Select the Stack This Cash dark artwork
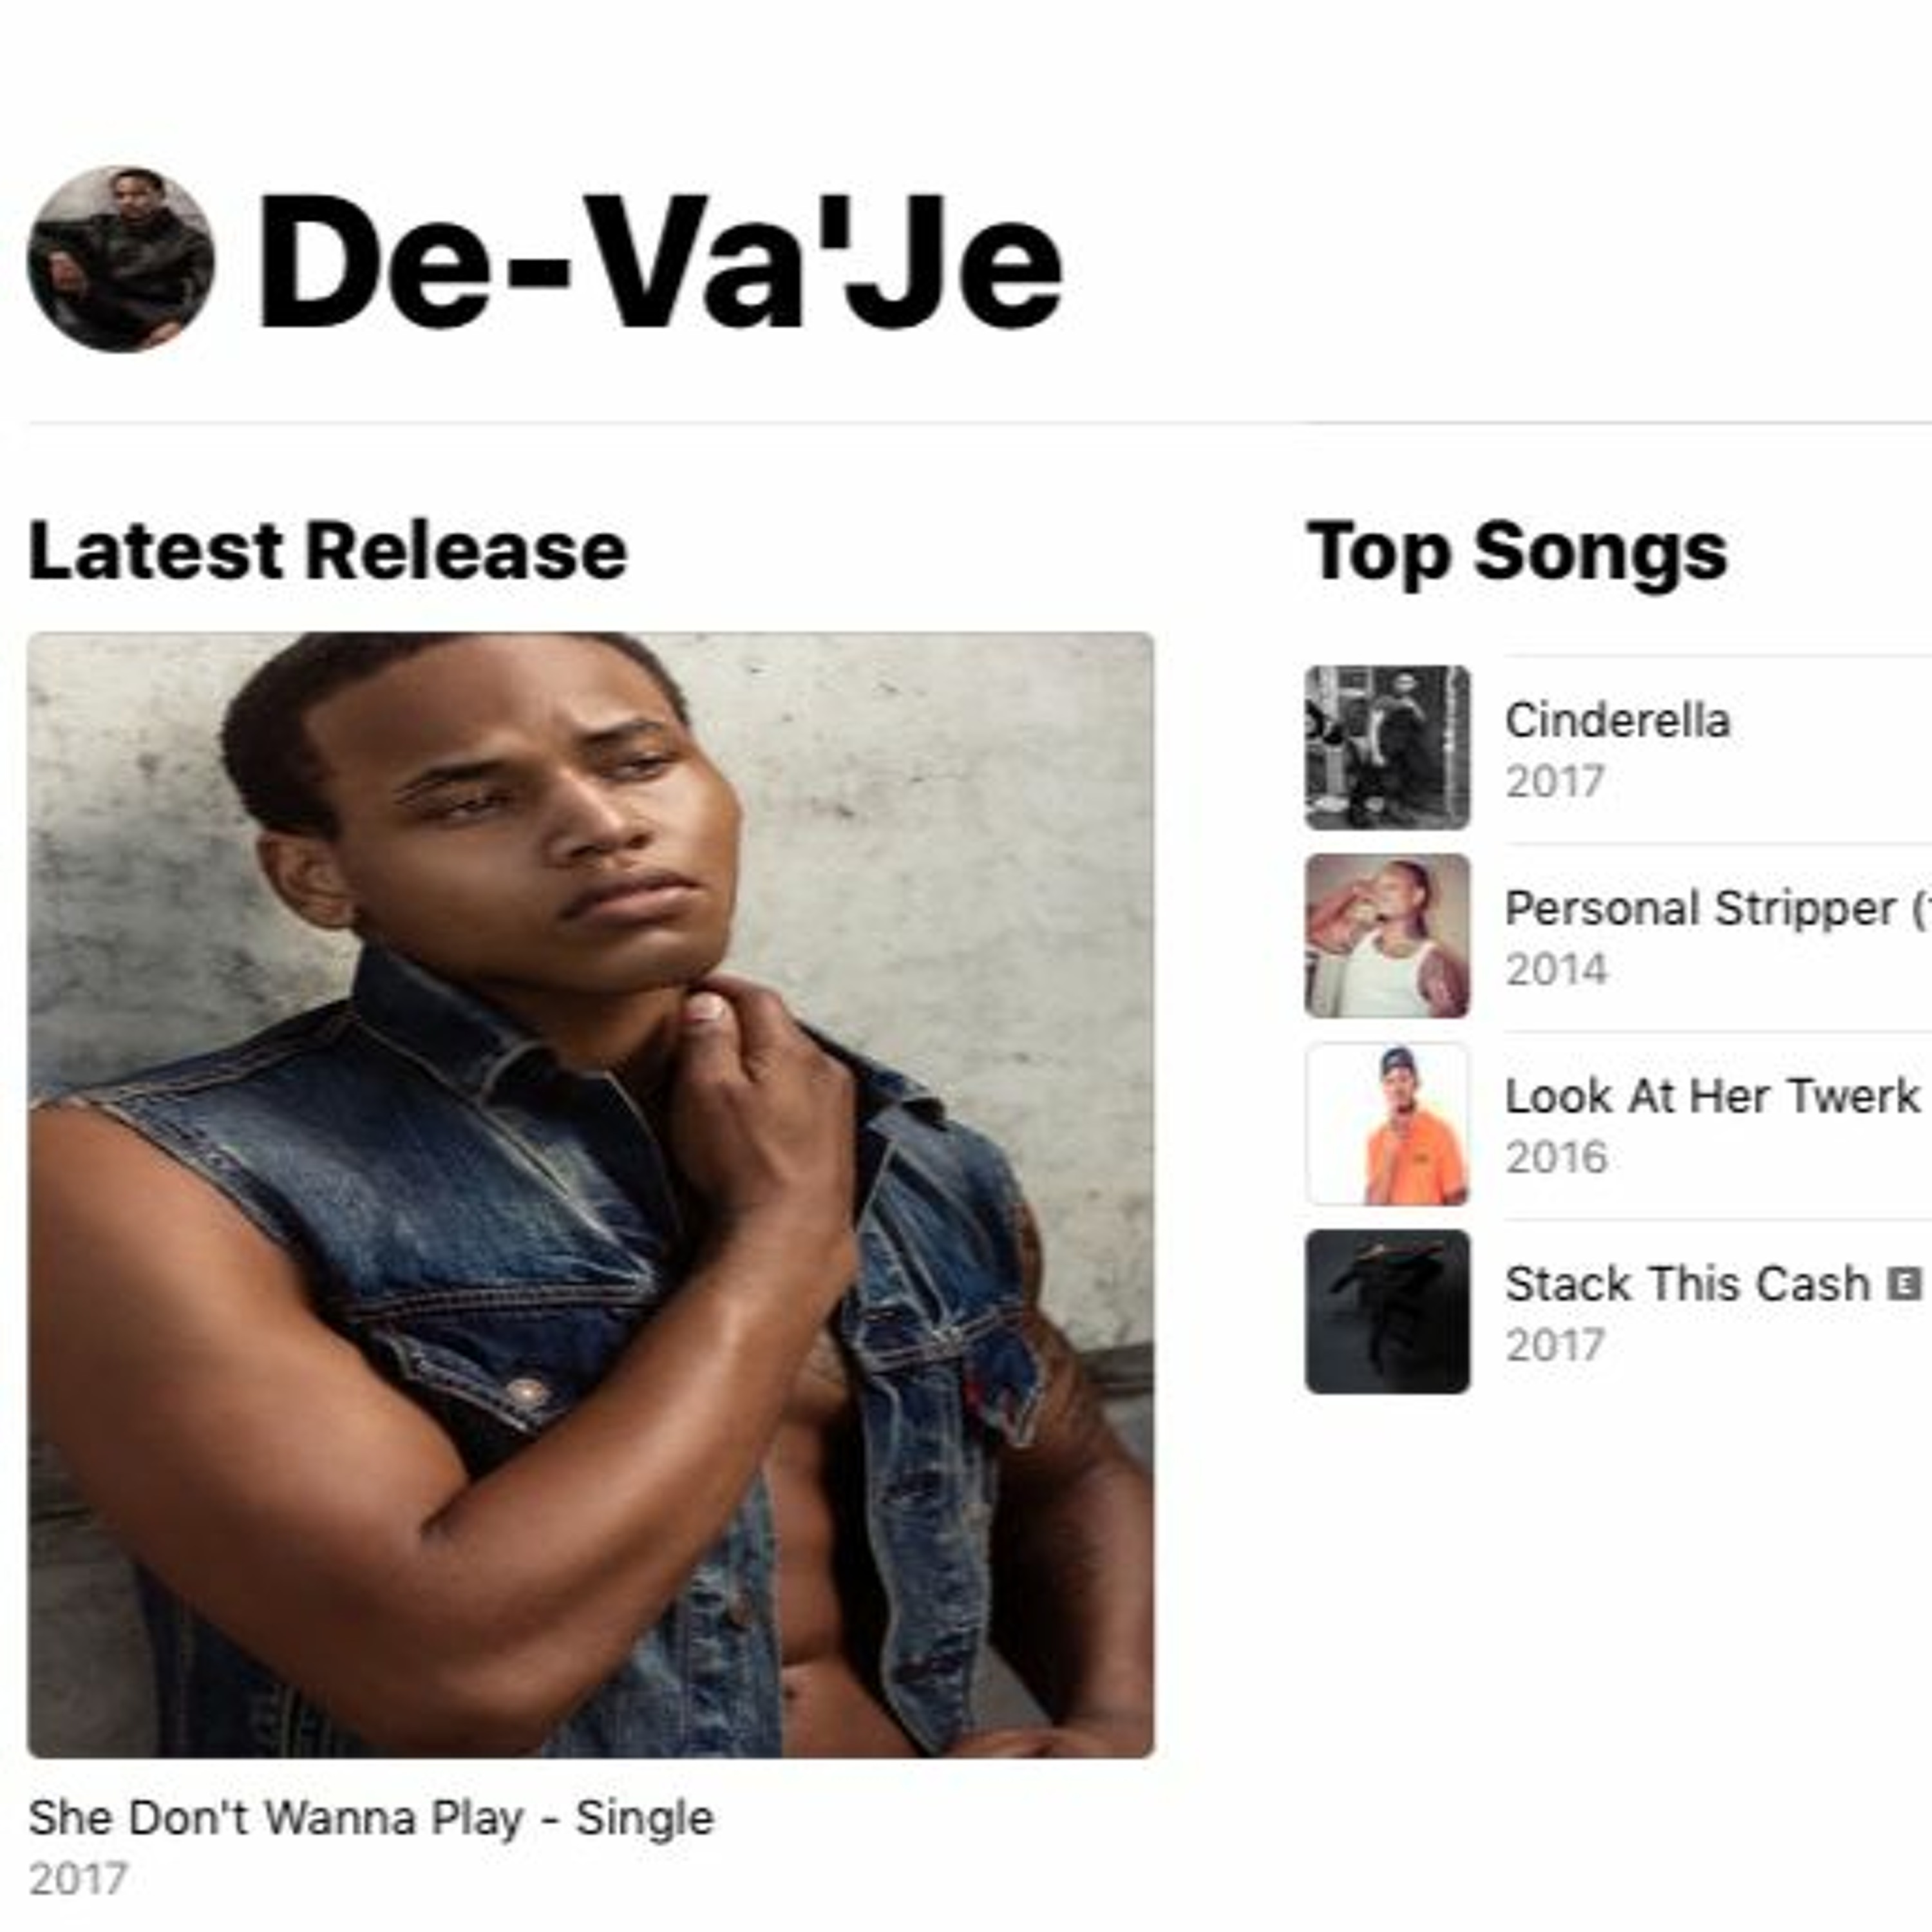1932x1932 pixels. point(1387,1311)
